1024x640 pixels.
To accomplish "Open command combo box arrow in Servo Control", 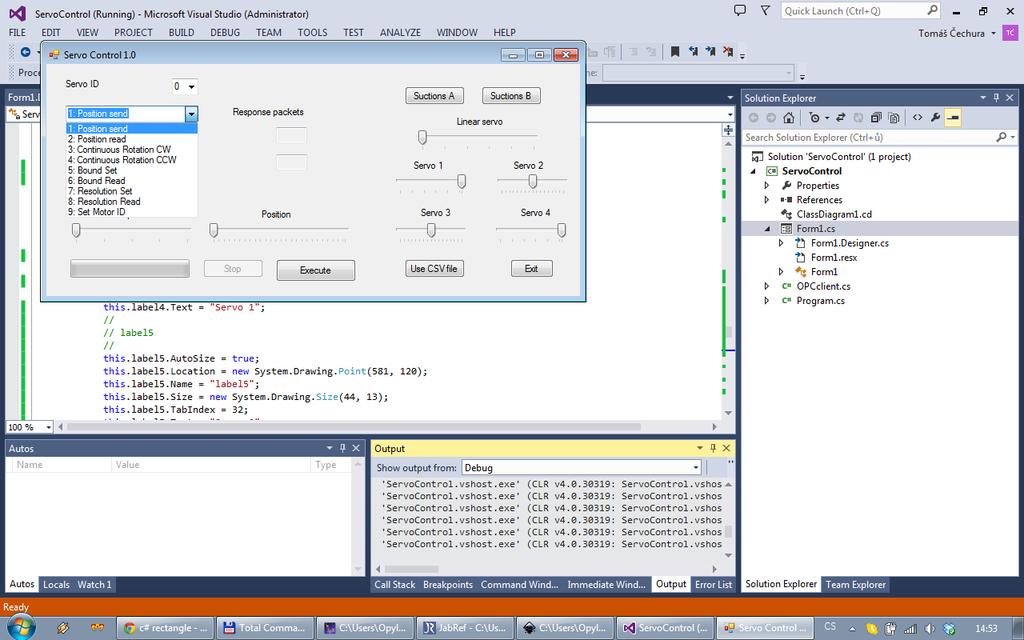I will [191, 114].
